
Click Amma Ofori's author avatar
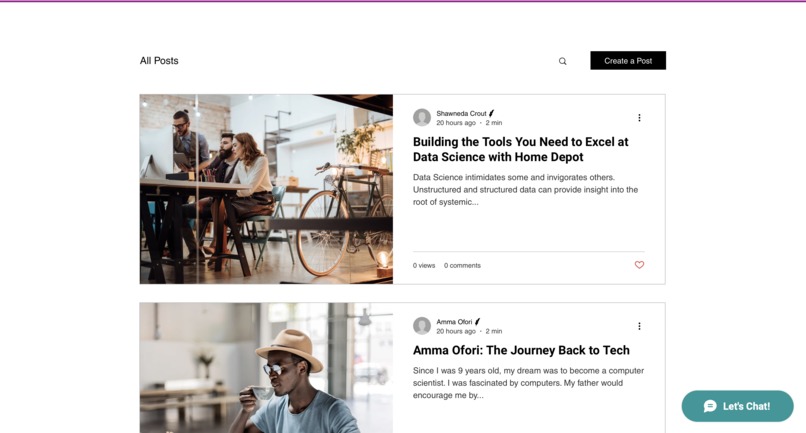click(422, 326)
